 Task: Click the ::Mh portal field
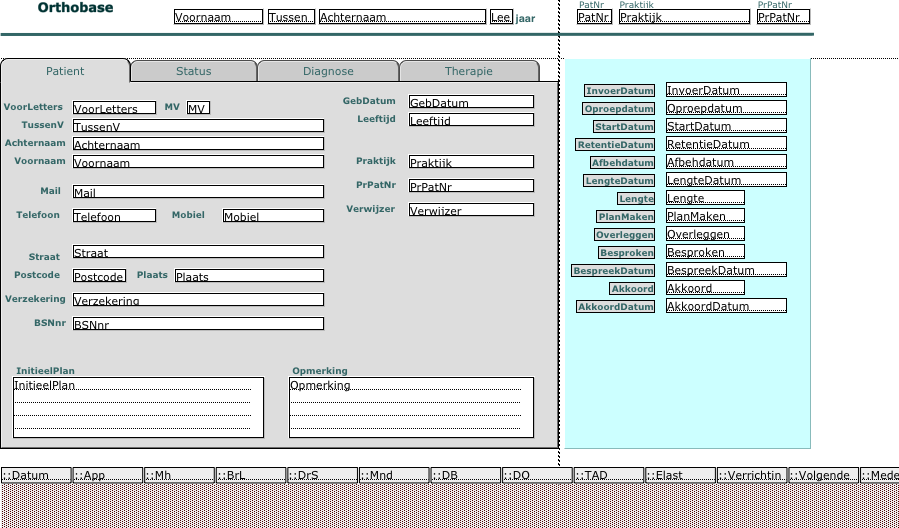(x=179, y=475)
